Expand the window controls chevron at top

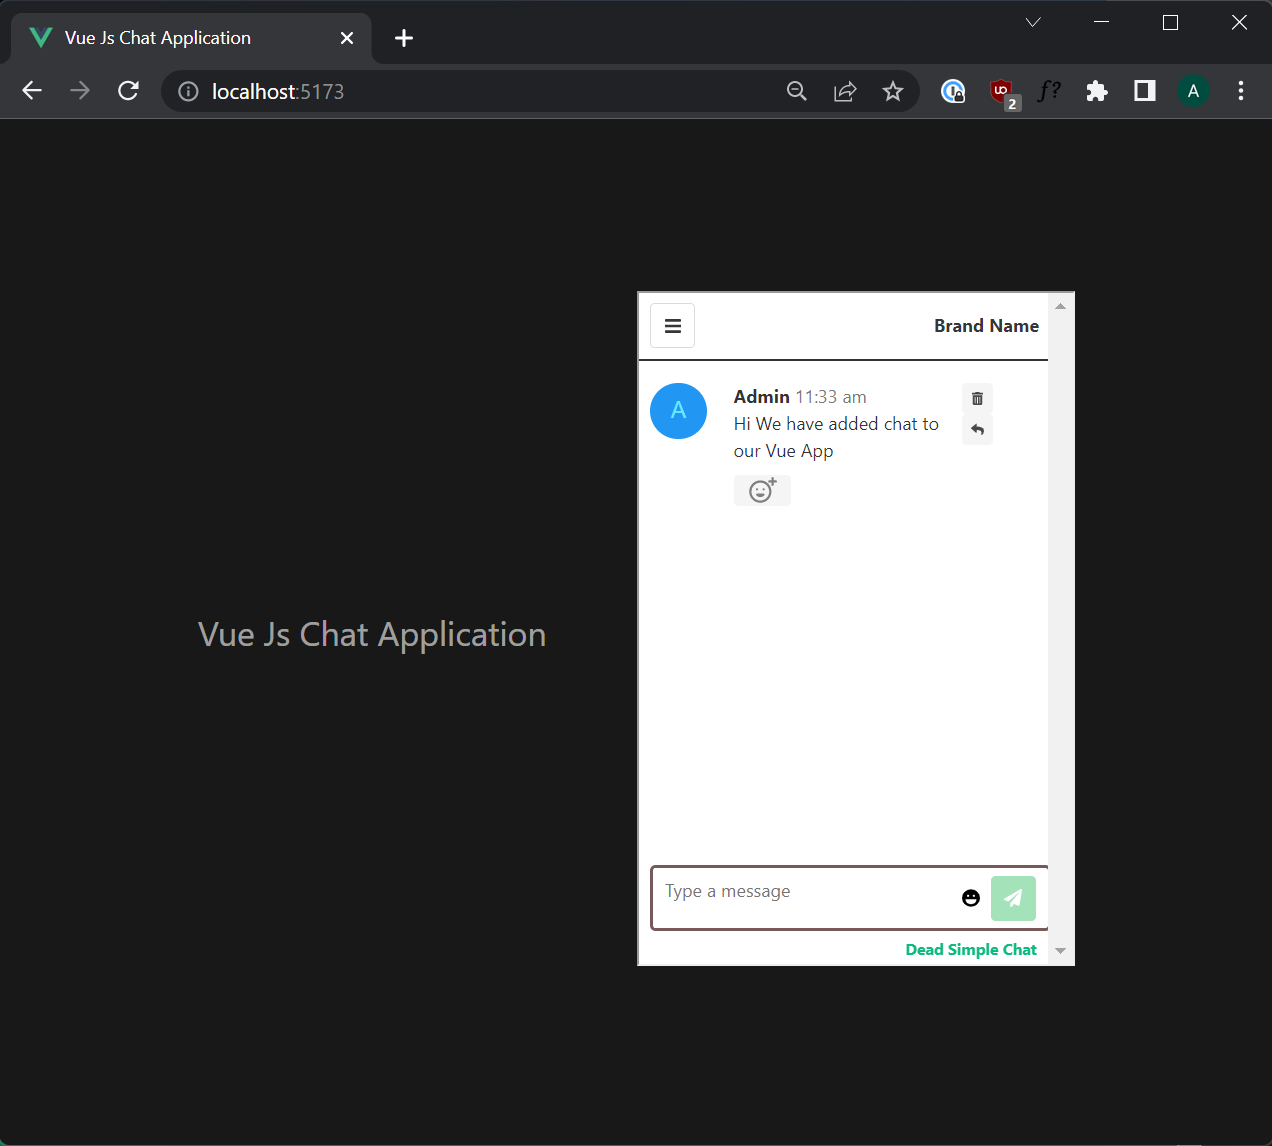pyautogui.click(x=1032, y=21)
